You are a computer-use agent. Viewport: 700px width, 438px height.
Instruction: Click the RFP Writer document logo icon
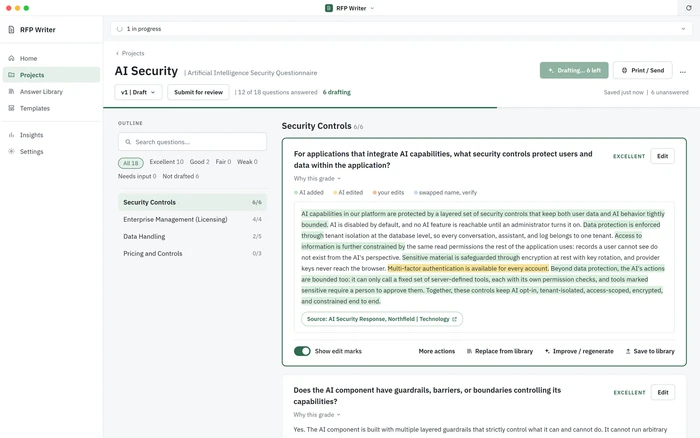[x=11, y=29]
